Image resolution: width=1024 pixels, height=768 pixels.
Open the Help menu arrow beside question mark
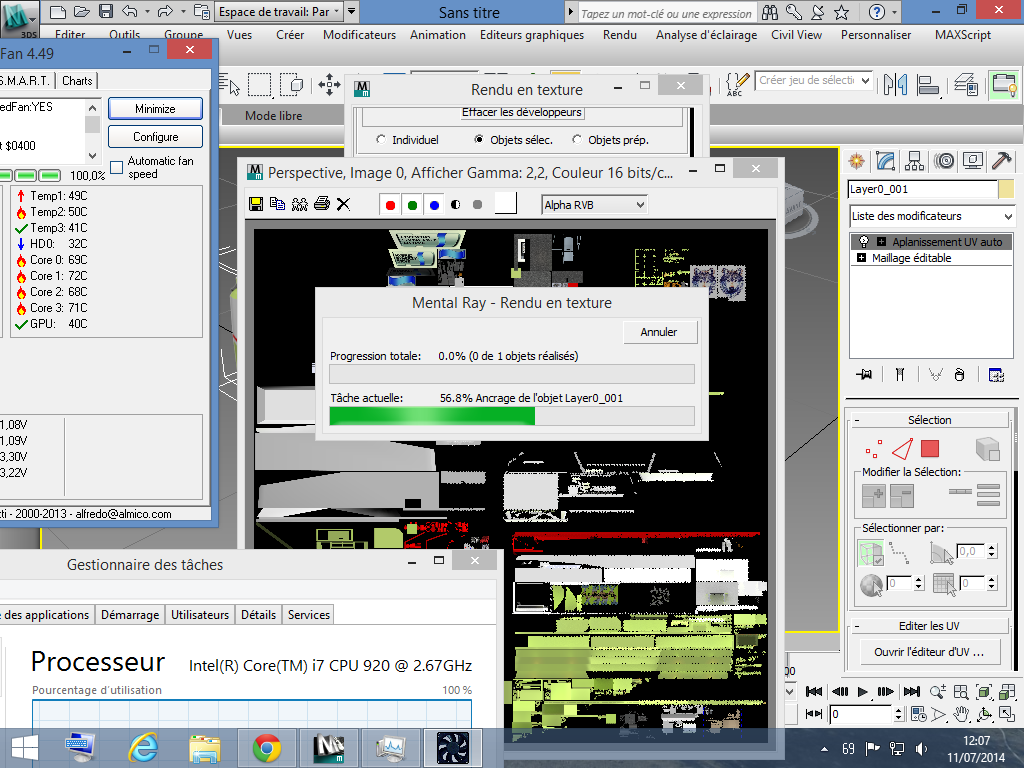click(894, 12)
